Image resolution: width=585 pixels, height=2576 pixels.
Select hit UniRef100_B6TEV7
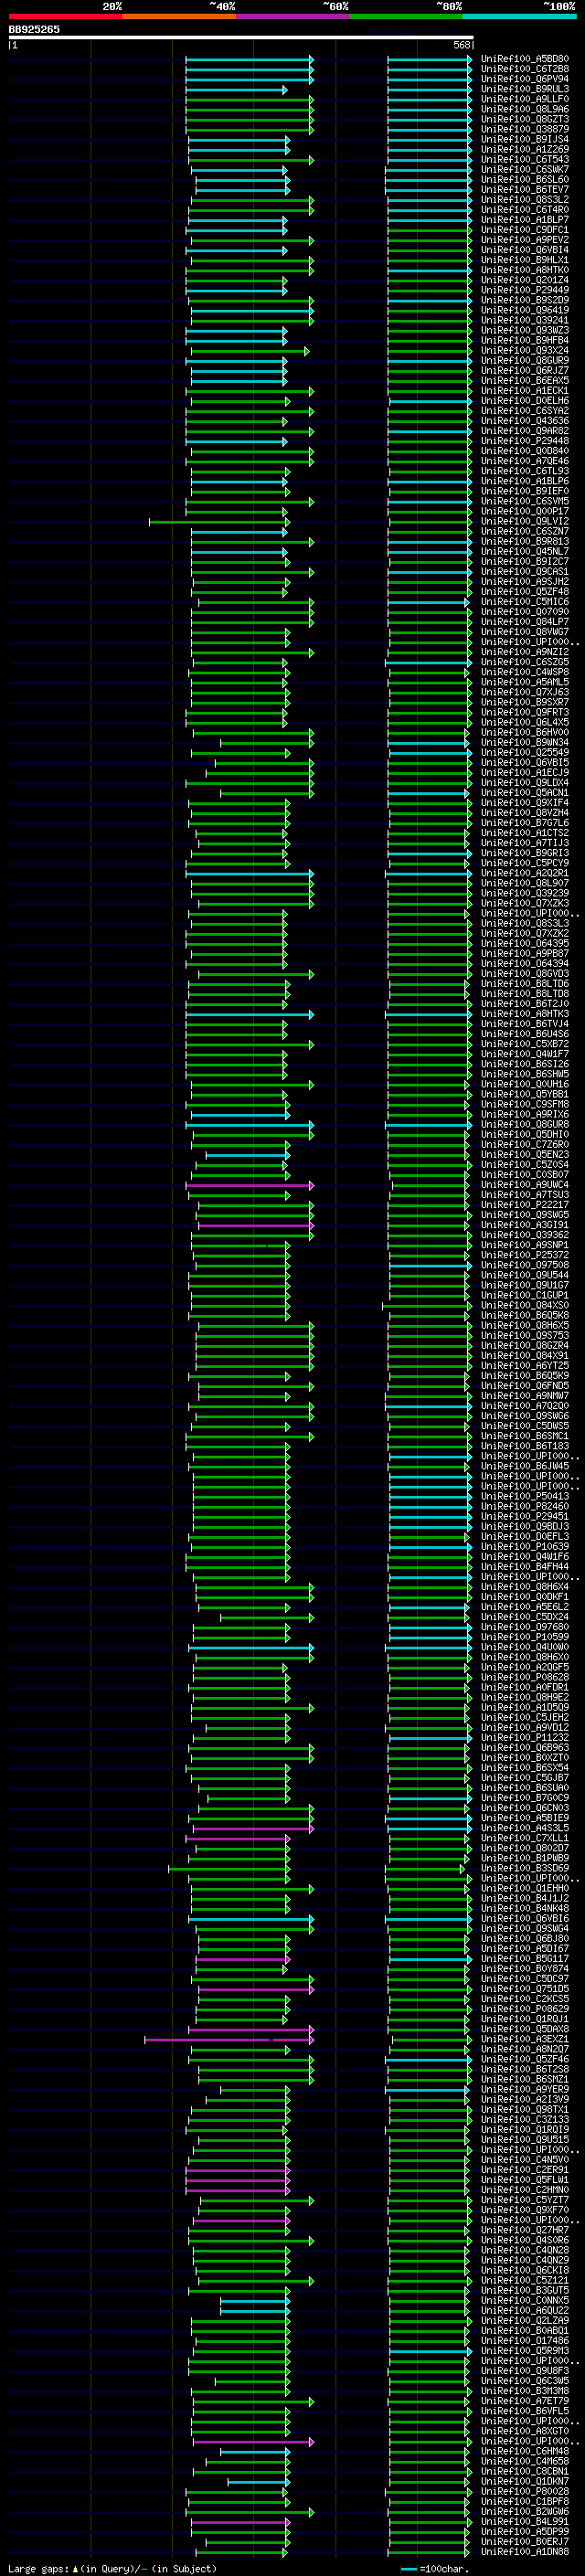pos(525,189)
